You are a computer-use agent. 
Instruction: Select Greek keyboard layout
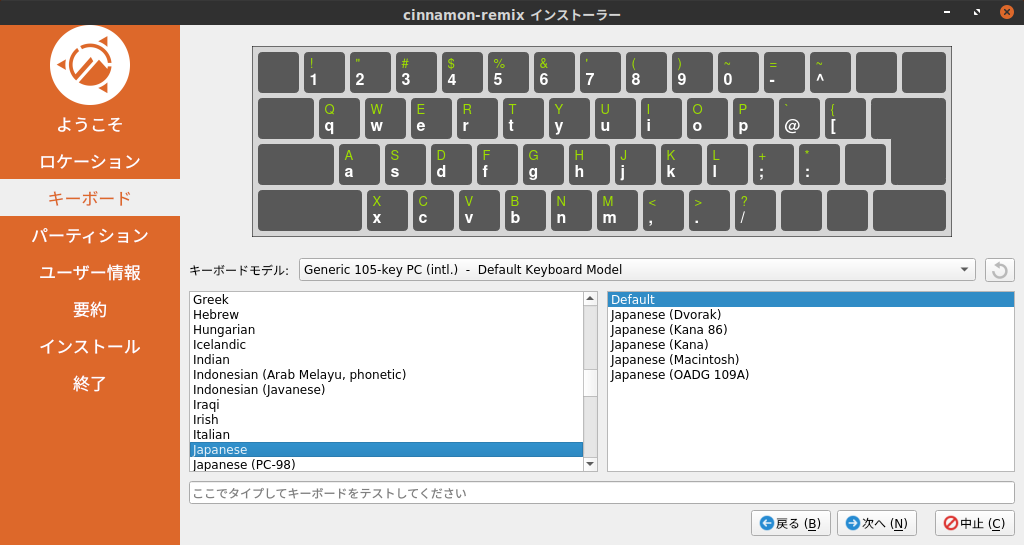(x=386, y=300)
